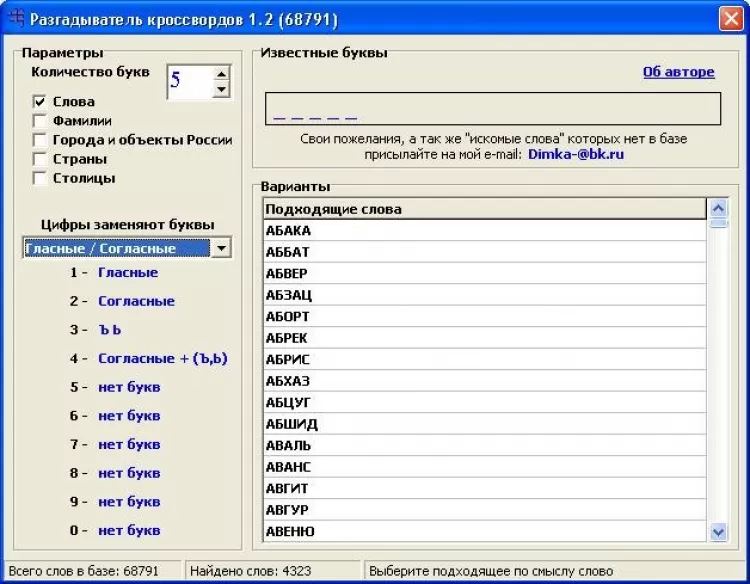Enable Города и объекты России checkbox
Image resolution: width=750 pixels, height=584 pixels.
(40, 140)
